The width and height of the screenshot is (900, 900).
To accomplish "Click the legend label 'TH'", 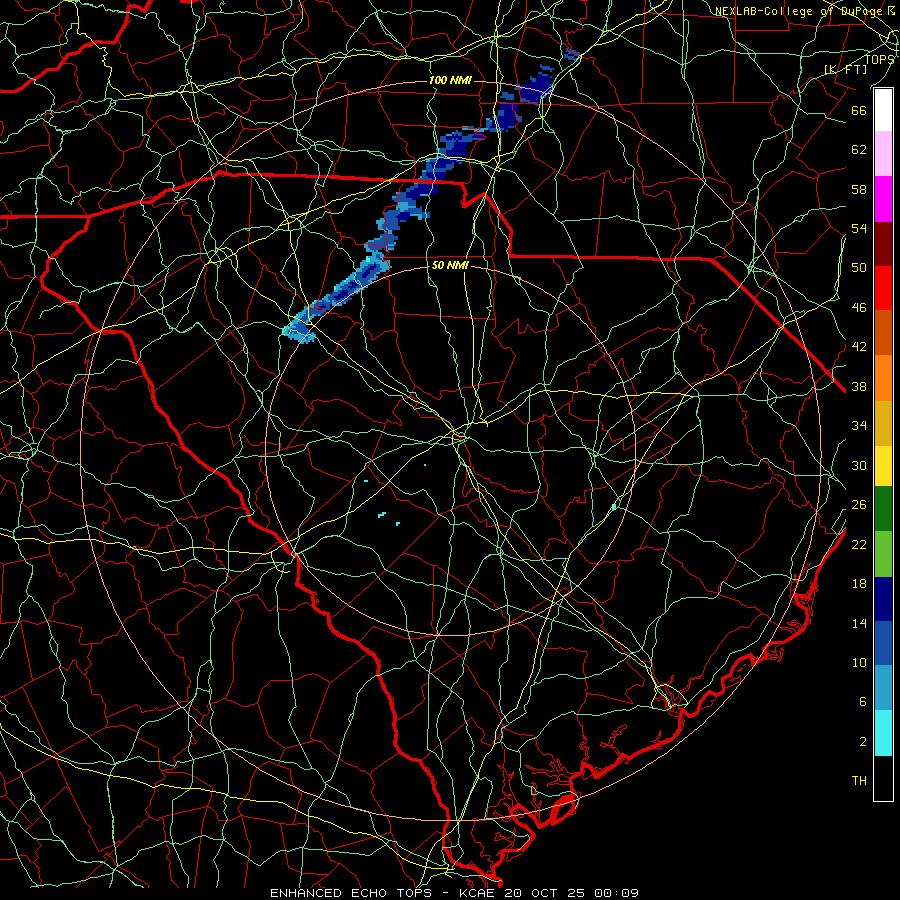I will (x=859, y=781).
